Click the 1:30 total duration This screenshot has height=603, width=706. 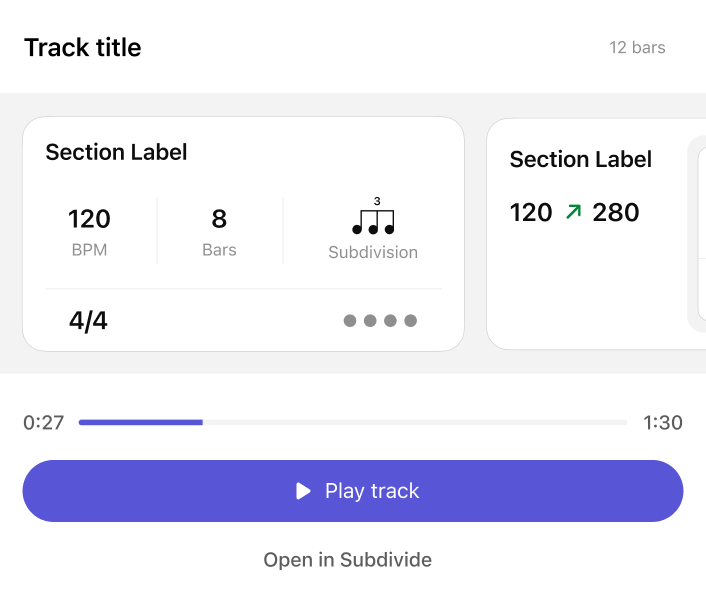click(663, 423)
